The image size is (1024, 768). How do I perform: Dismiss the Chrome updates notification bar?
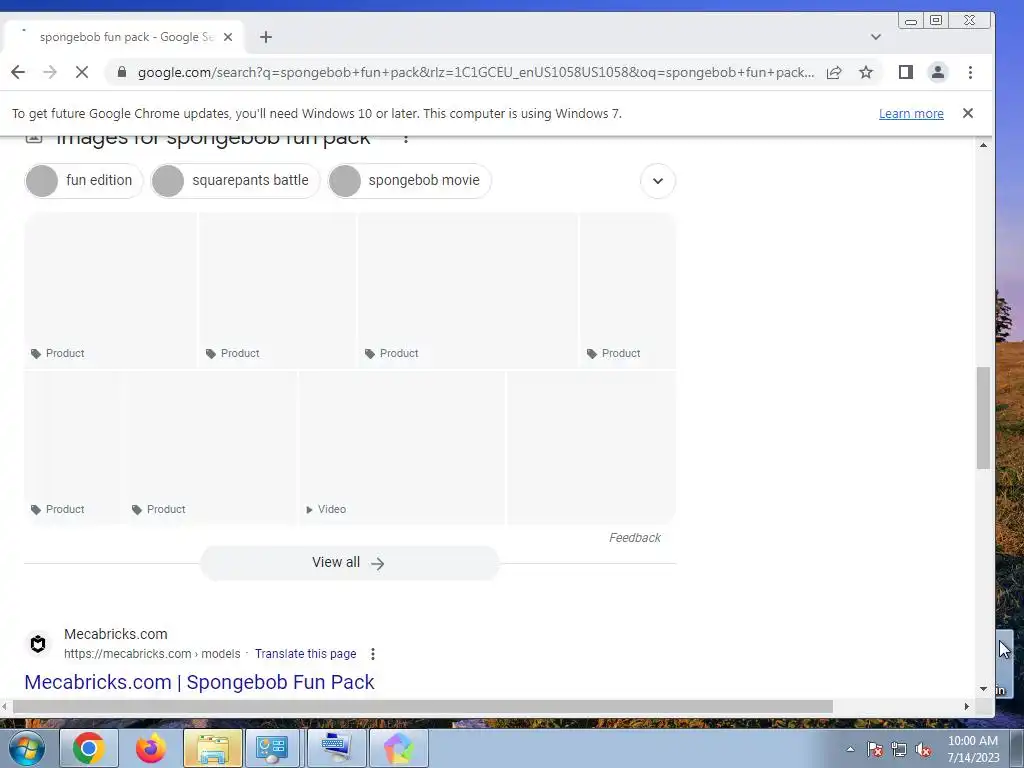click(x=968, y=113)
